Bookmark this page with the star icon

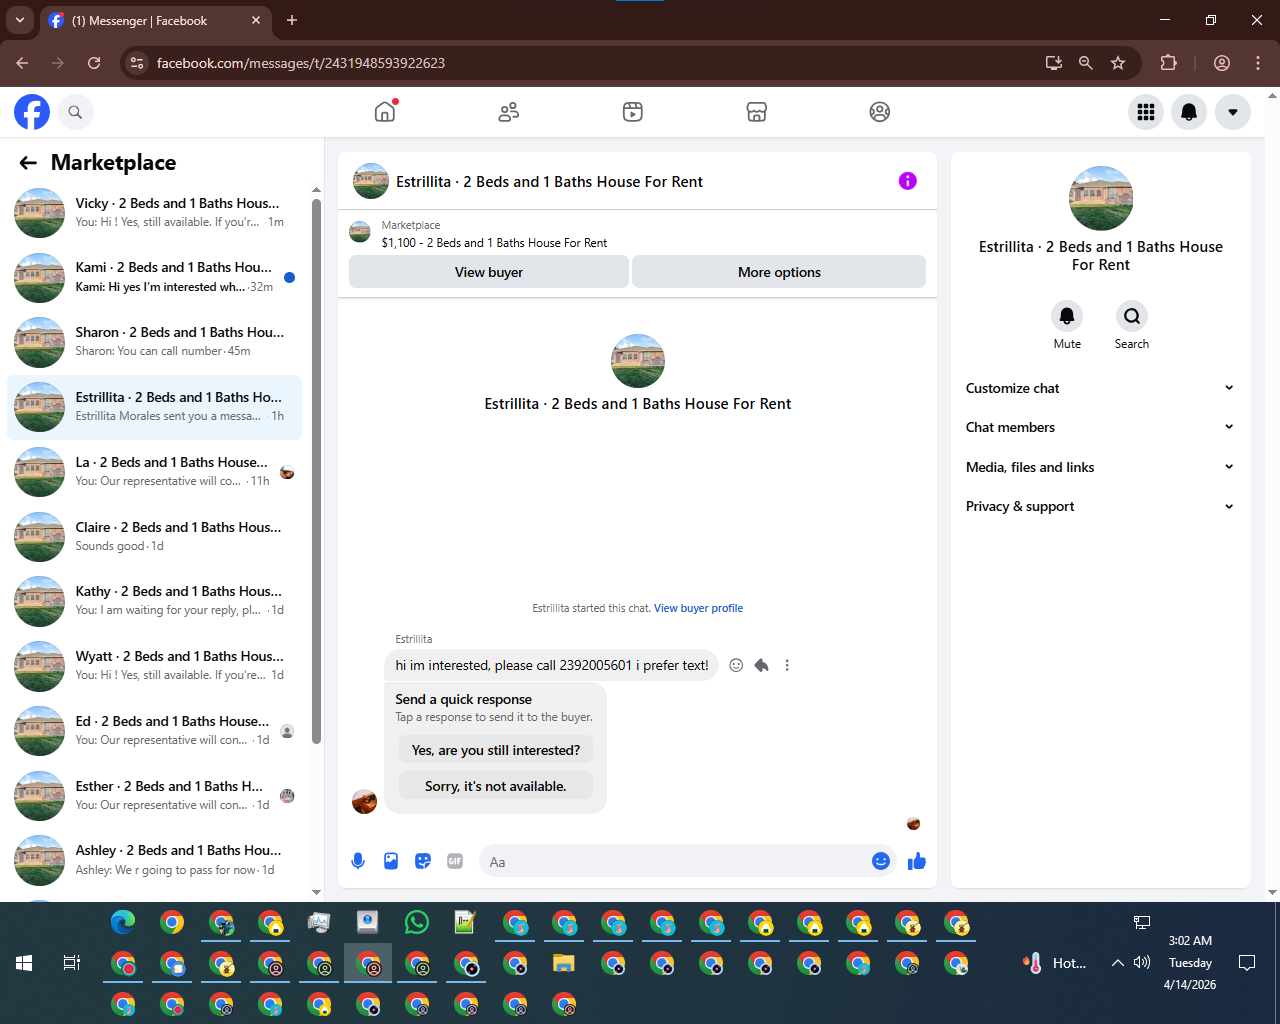(x=1118, y=63)
